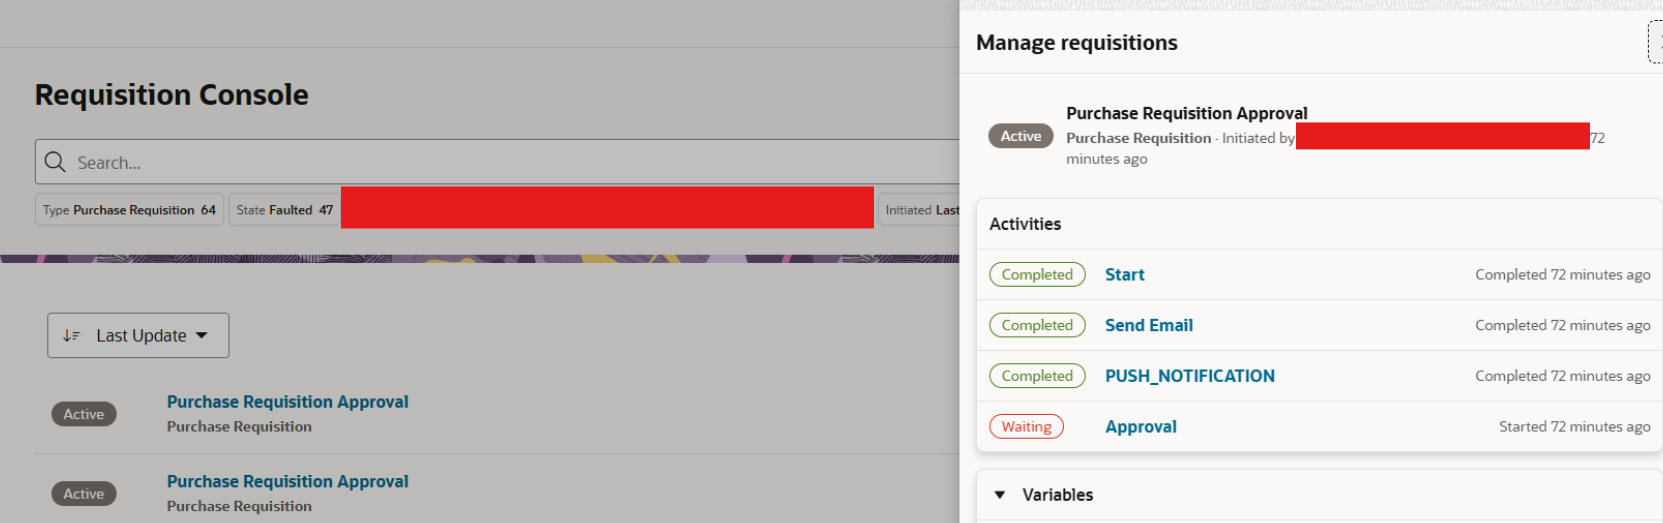Image resolution: width=1663 pixels, height=523 pixels.
Task: Toggle State Faulted filter chip
Action: pos(284,210)
